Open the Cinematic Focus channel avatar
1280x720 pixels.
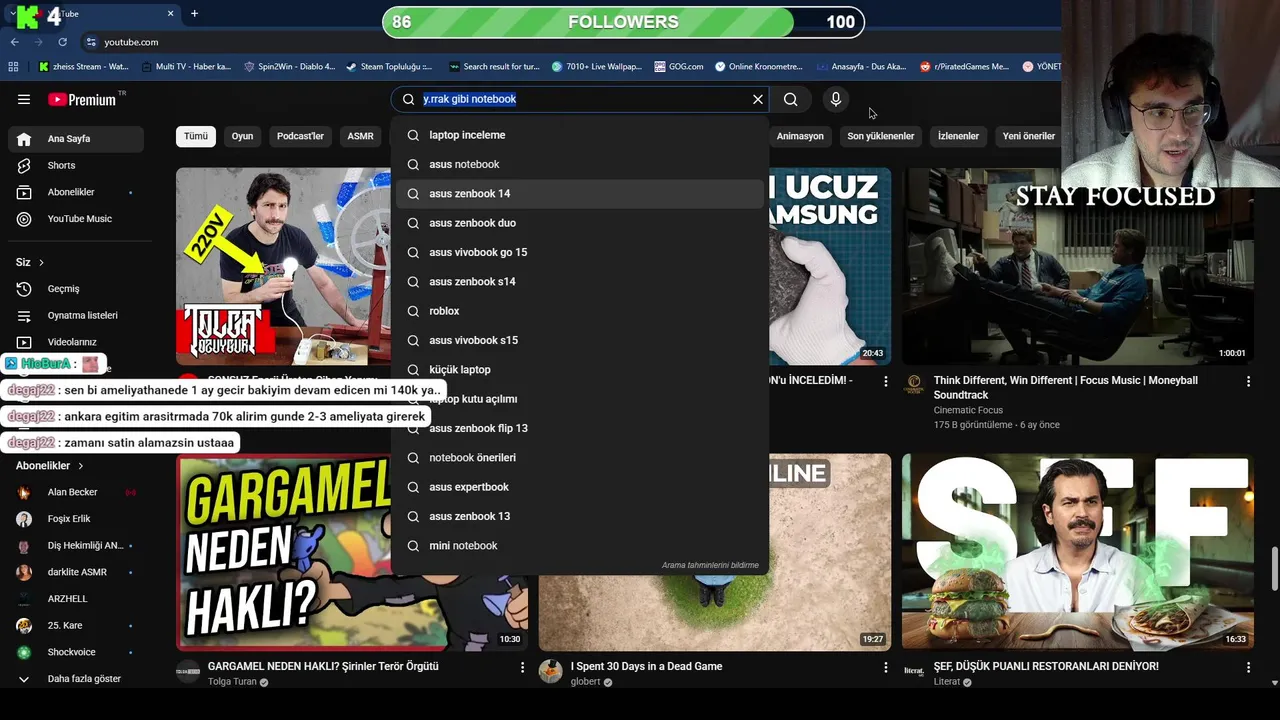pyautogui.click(x=914, y=385)
